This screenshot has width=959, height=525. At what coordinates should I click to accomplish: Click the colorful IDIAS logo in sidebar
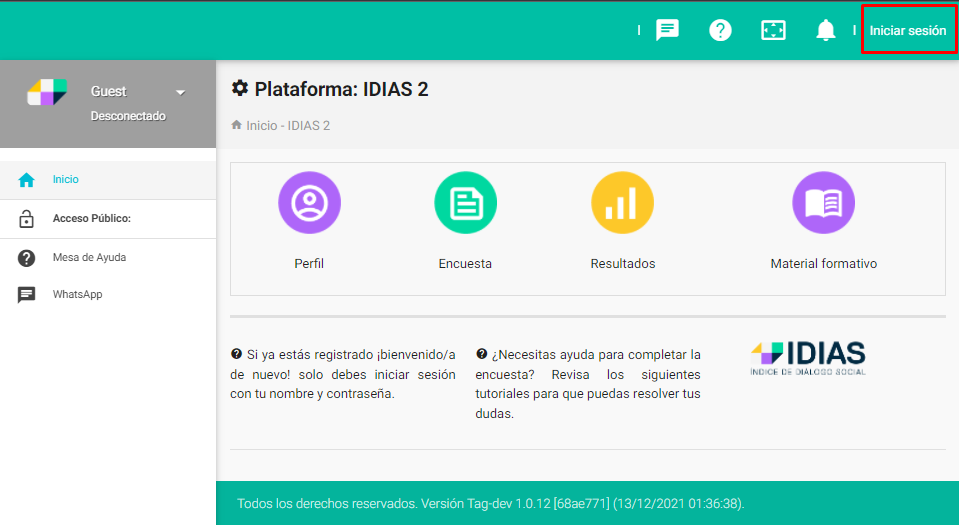click(47, 92)
